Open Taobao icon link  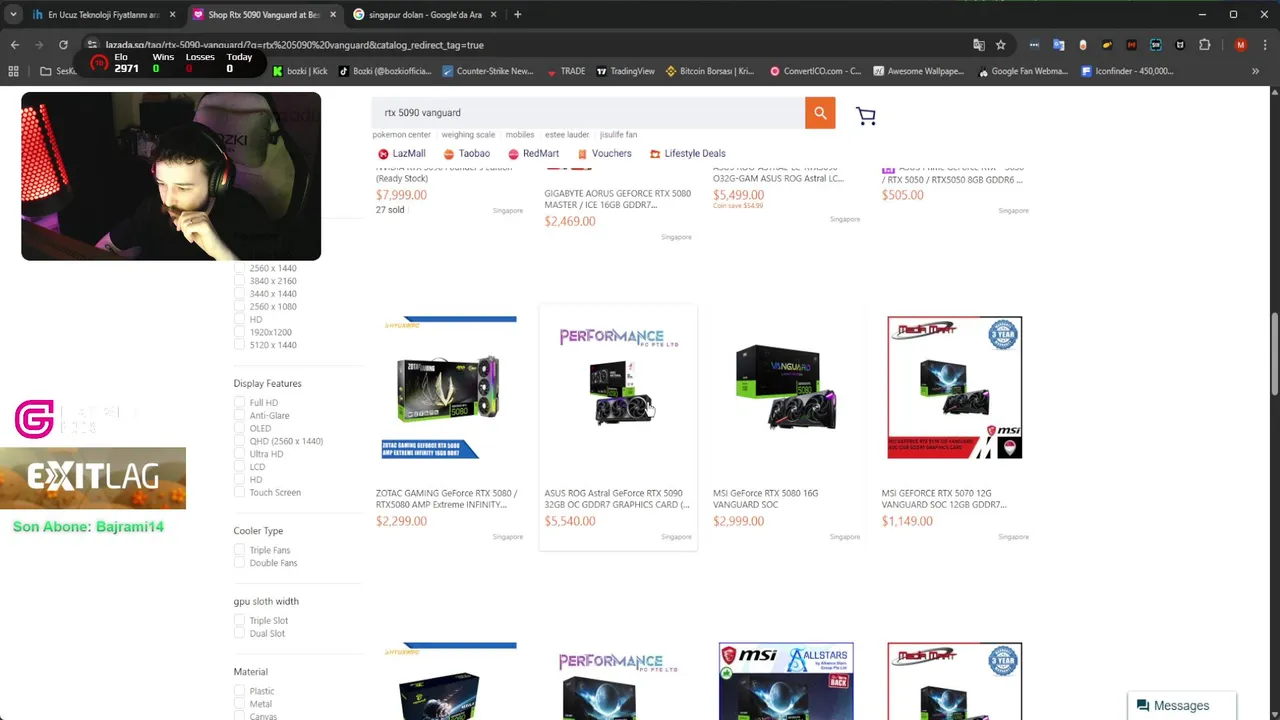[467, 154]
